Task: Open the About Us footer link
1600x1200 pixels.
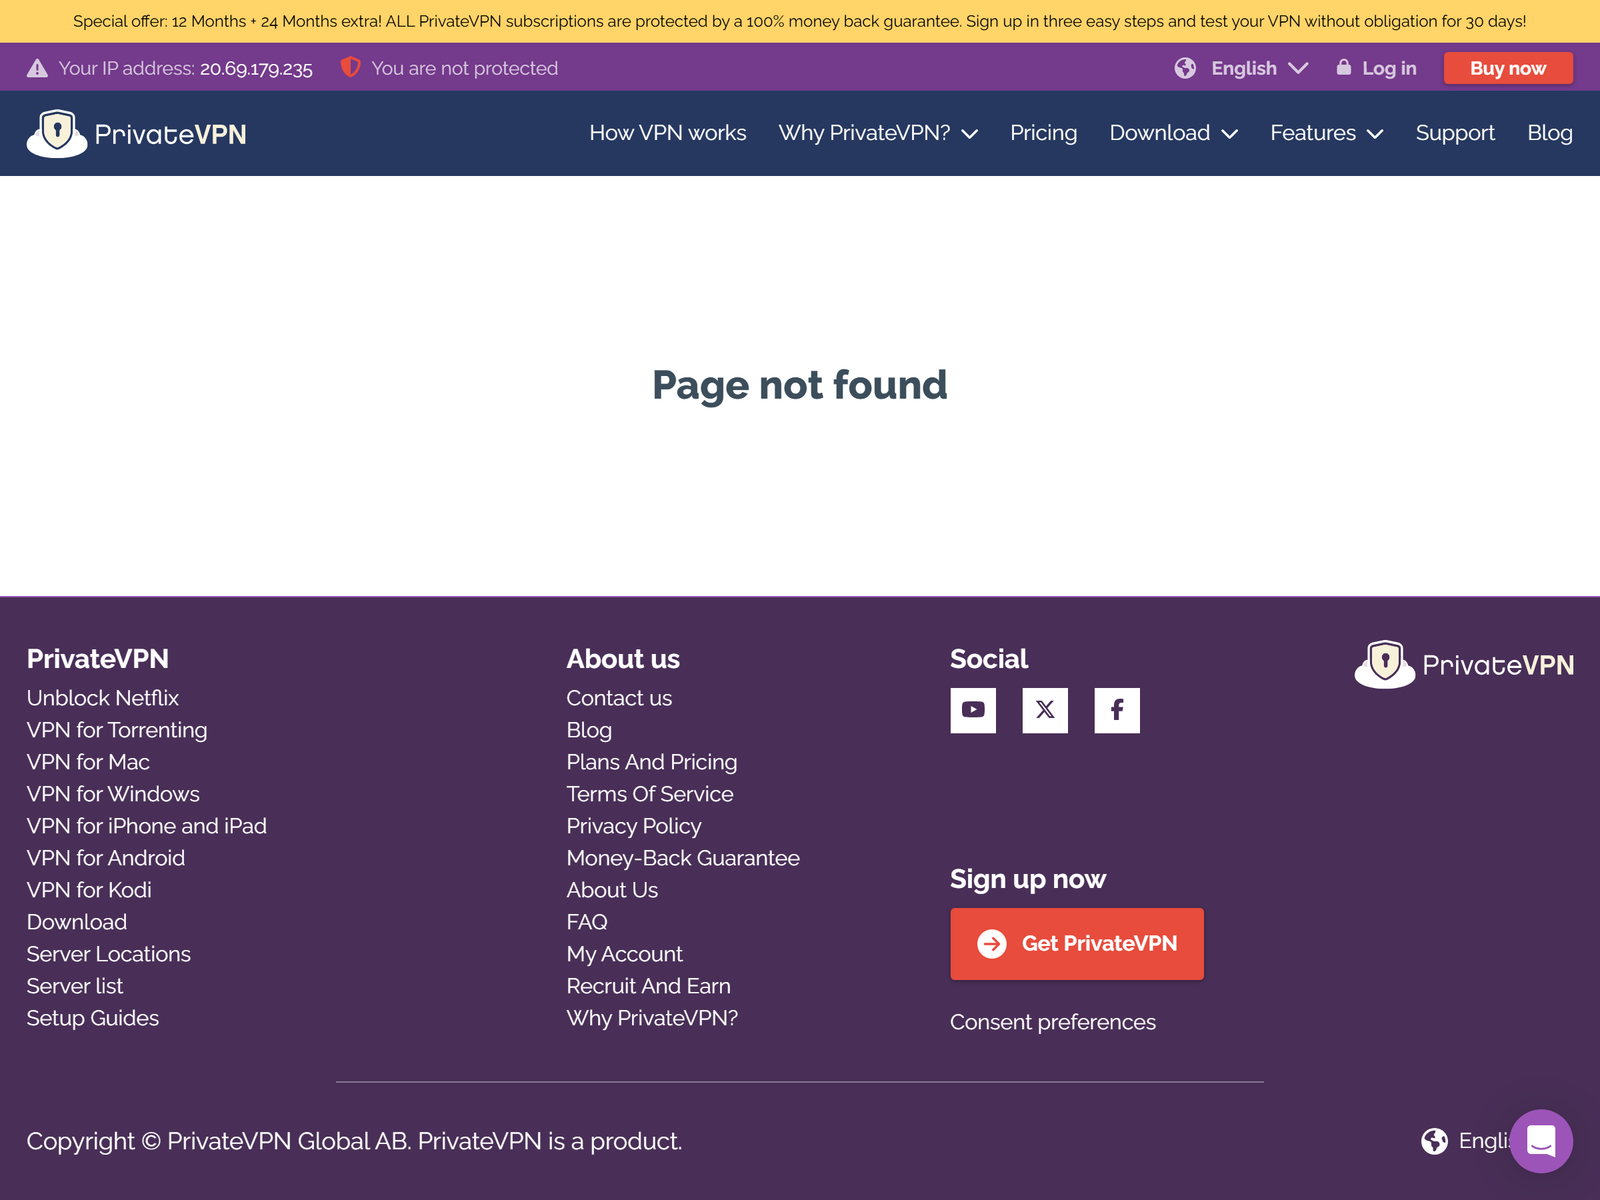Action: point(612,890)
